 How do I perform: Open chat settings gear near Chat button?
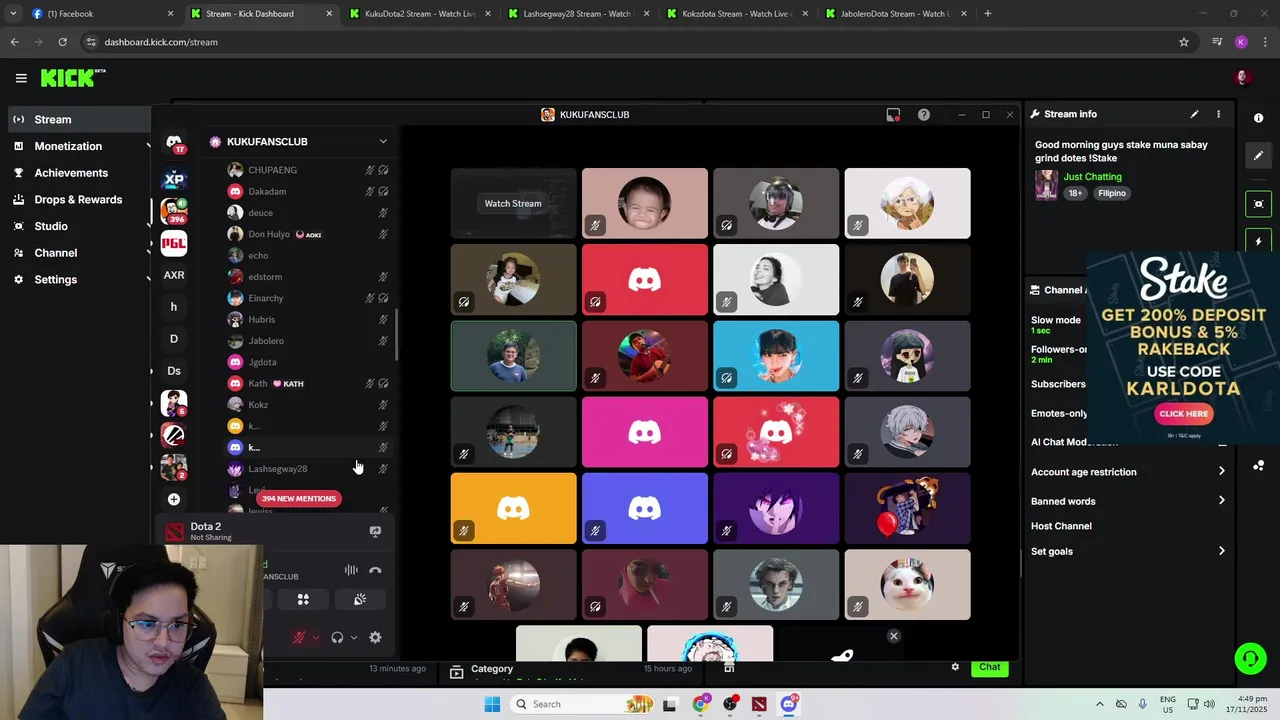tap(955, 667)
